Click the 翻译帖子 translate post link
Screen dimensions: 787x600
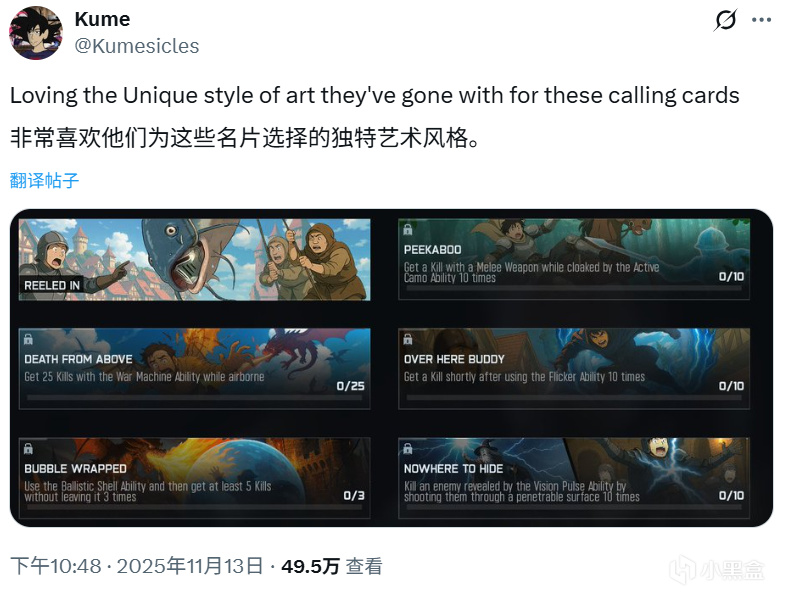pyautogui.click(x=44, y=180)
